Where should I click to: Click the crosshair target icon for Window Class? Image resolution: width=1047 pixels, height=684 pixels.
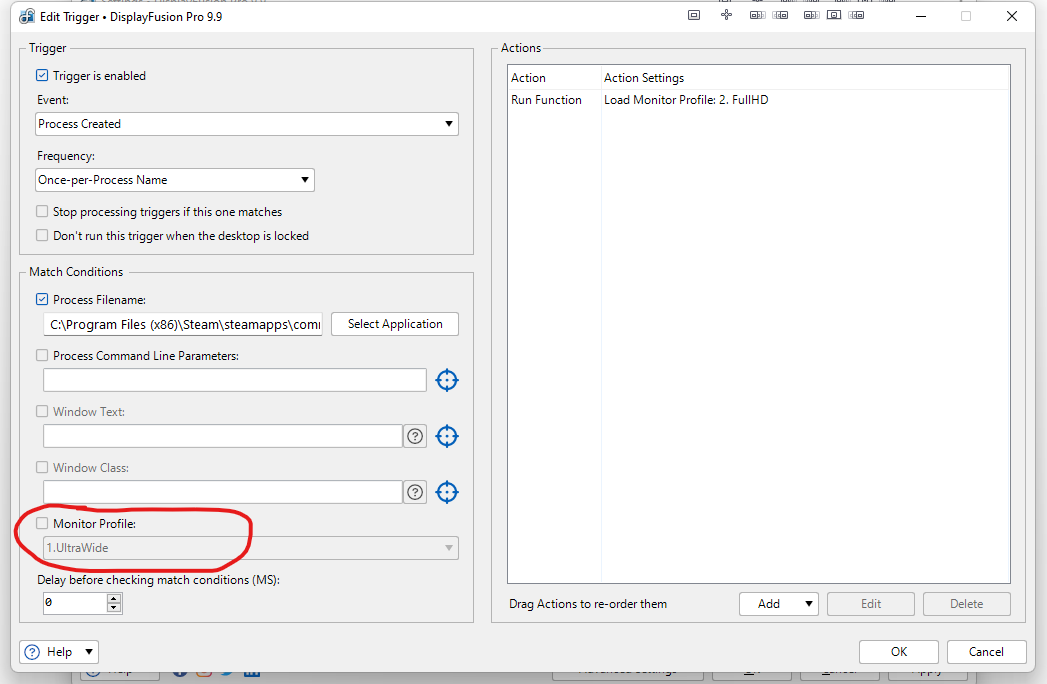tap(447, 492)
